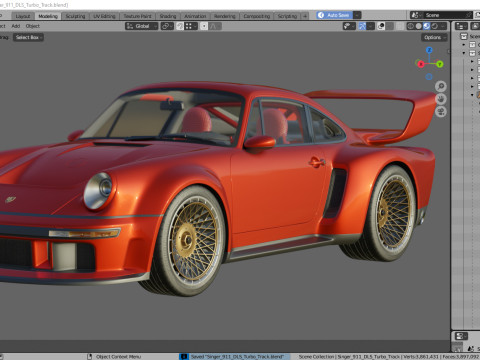Click the red X axis on navigation gizmo
This screenshot has width=480, height=360.
pyautogui.click(x=421, y=64)
